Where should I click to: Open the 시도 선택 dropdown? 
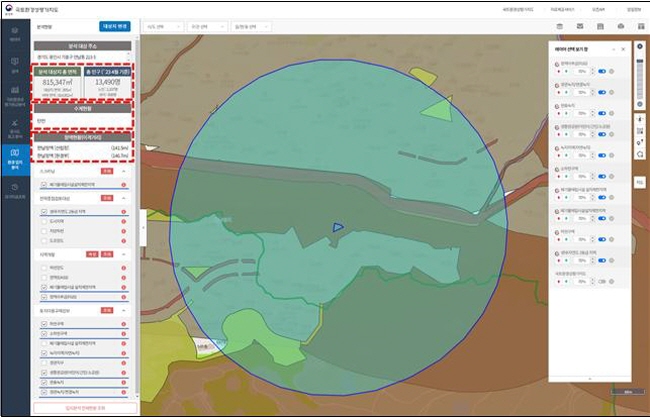[163, 27]
